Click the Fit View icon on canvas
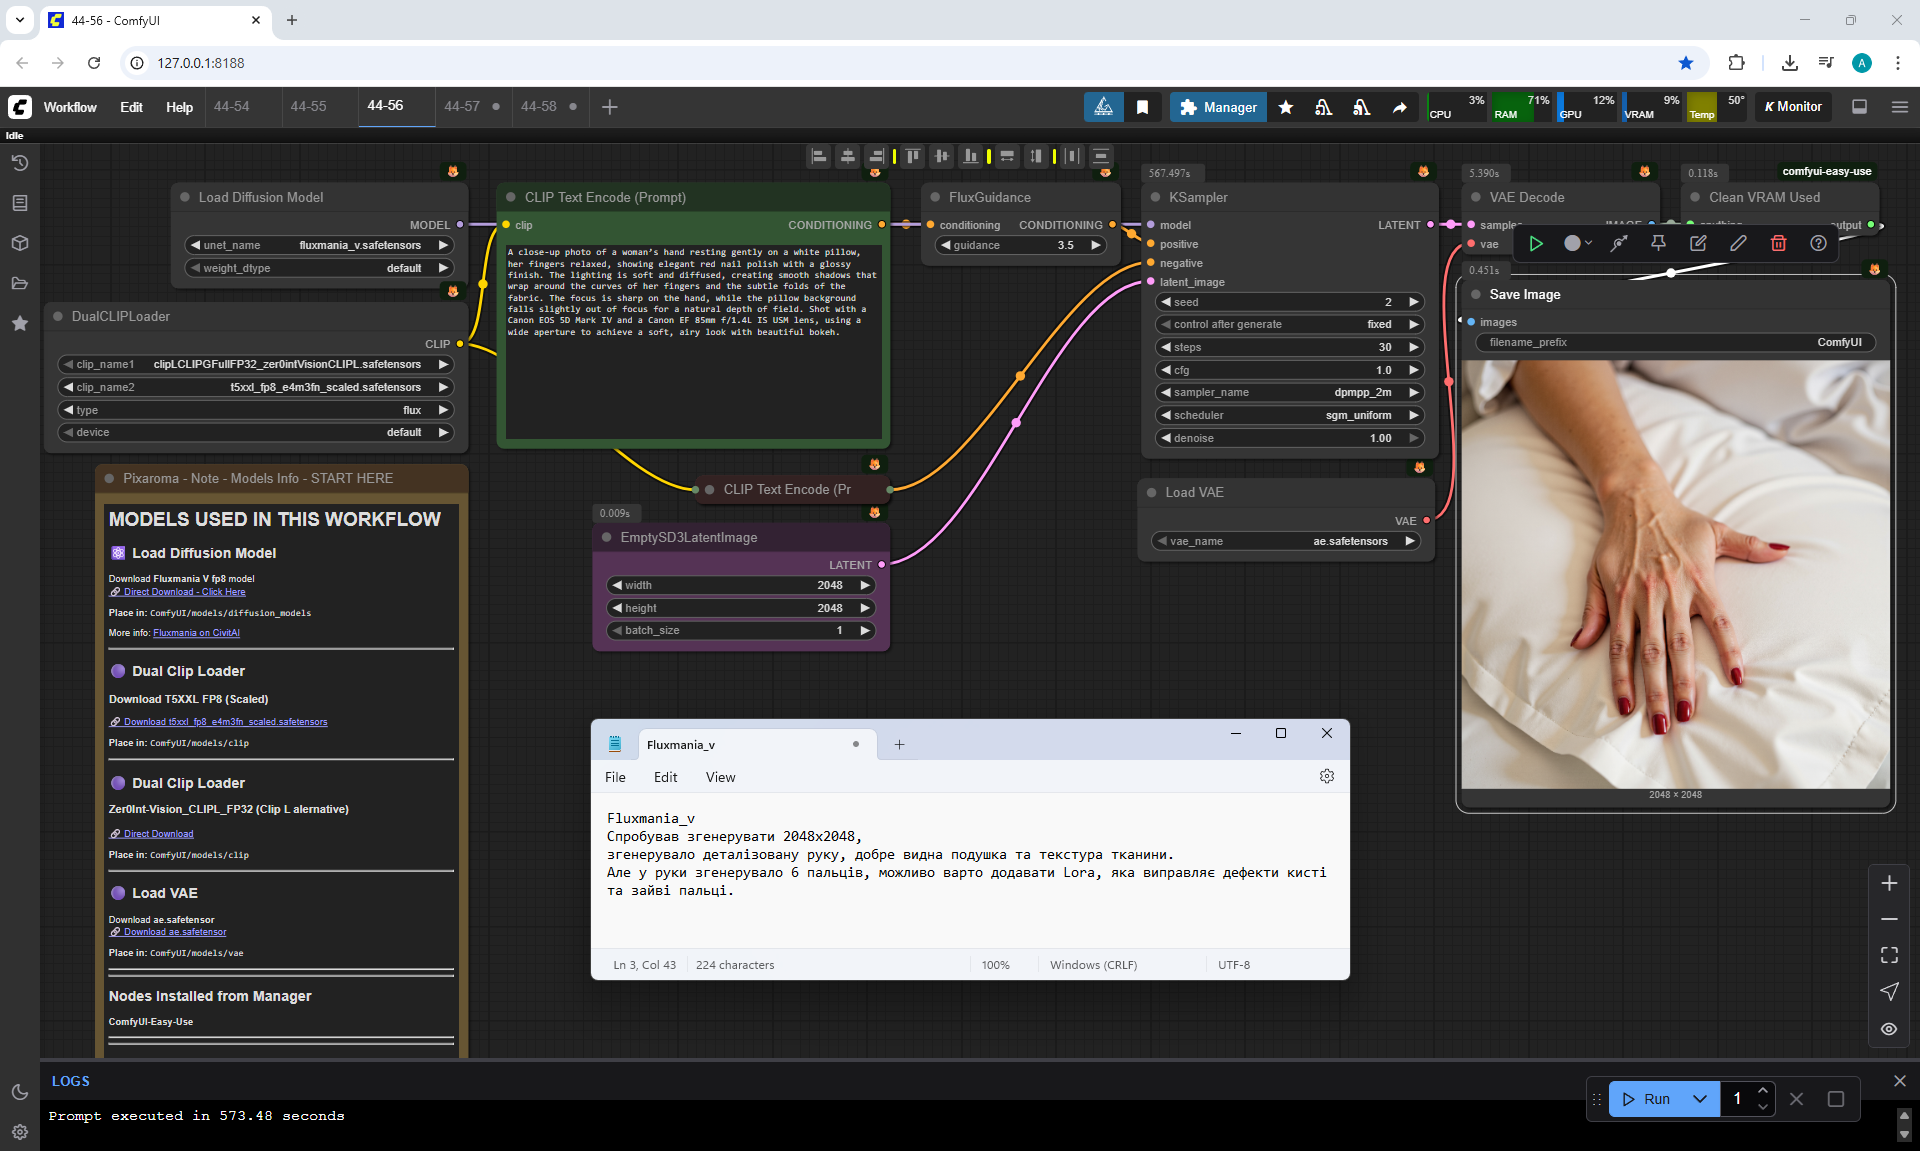Image resolution: width=1920 pixels, height=1151 pixels. point(1889,955)
